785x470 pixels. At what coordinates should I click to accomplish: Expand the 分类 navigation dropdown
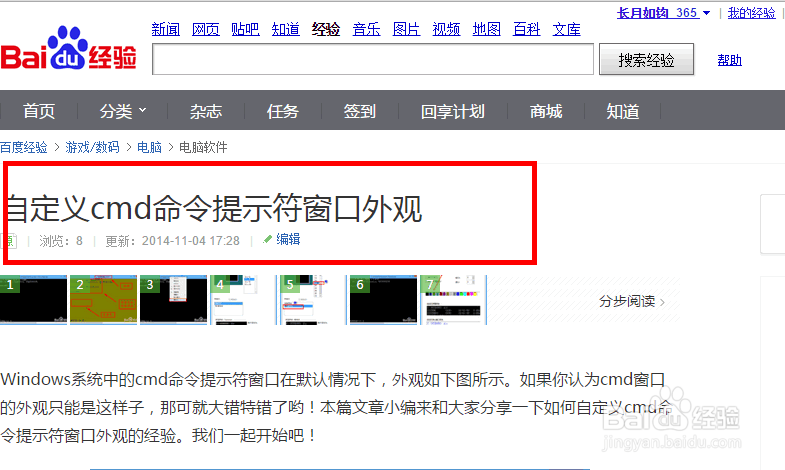(123, 111)
